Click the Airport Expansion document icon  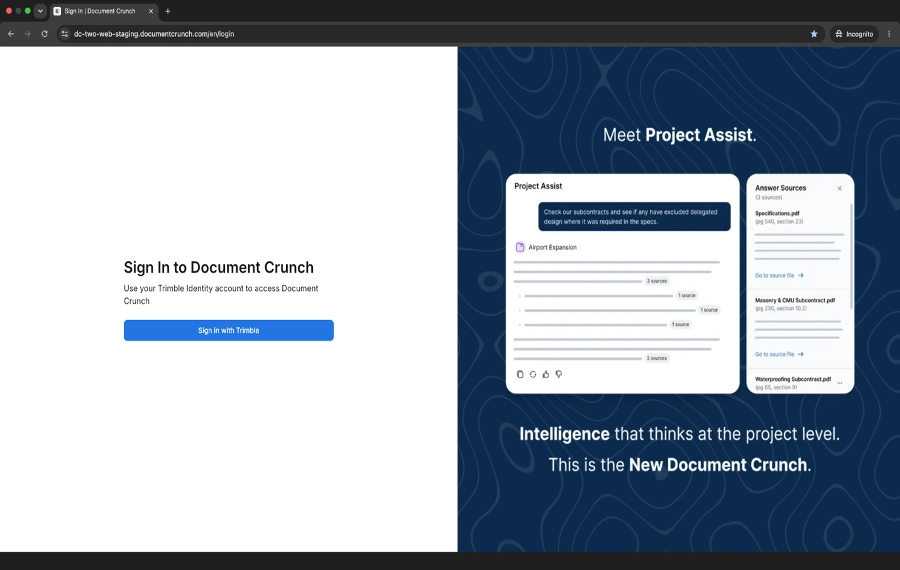(520, 247)
